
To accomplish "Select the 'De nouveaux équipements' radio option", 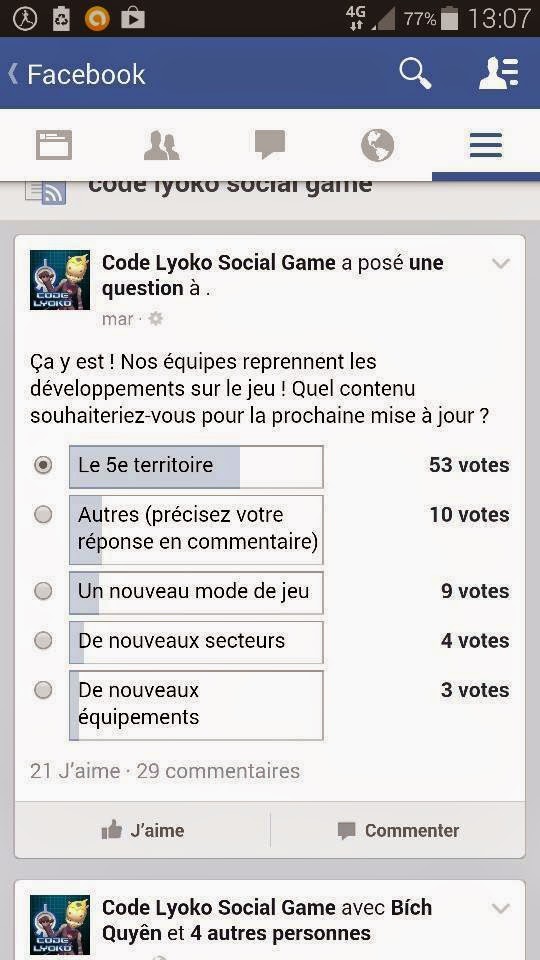I will click(x=43, y=691).
